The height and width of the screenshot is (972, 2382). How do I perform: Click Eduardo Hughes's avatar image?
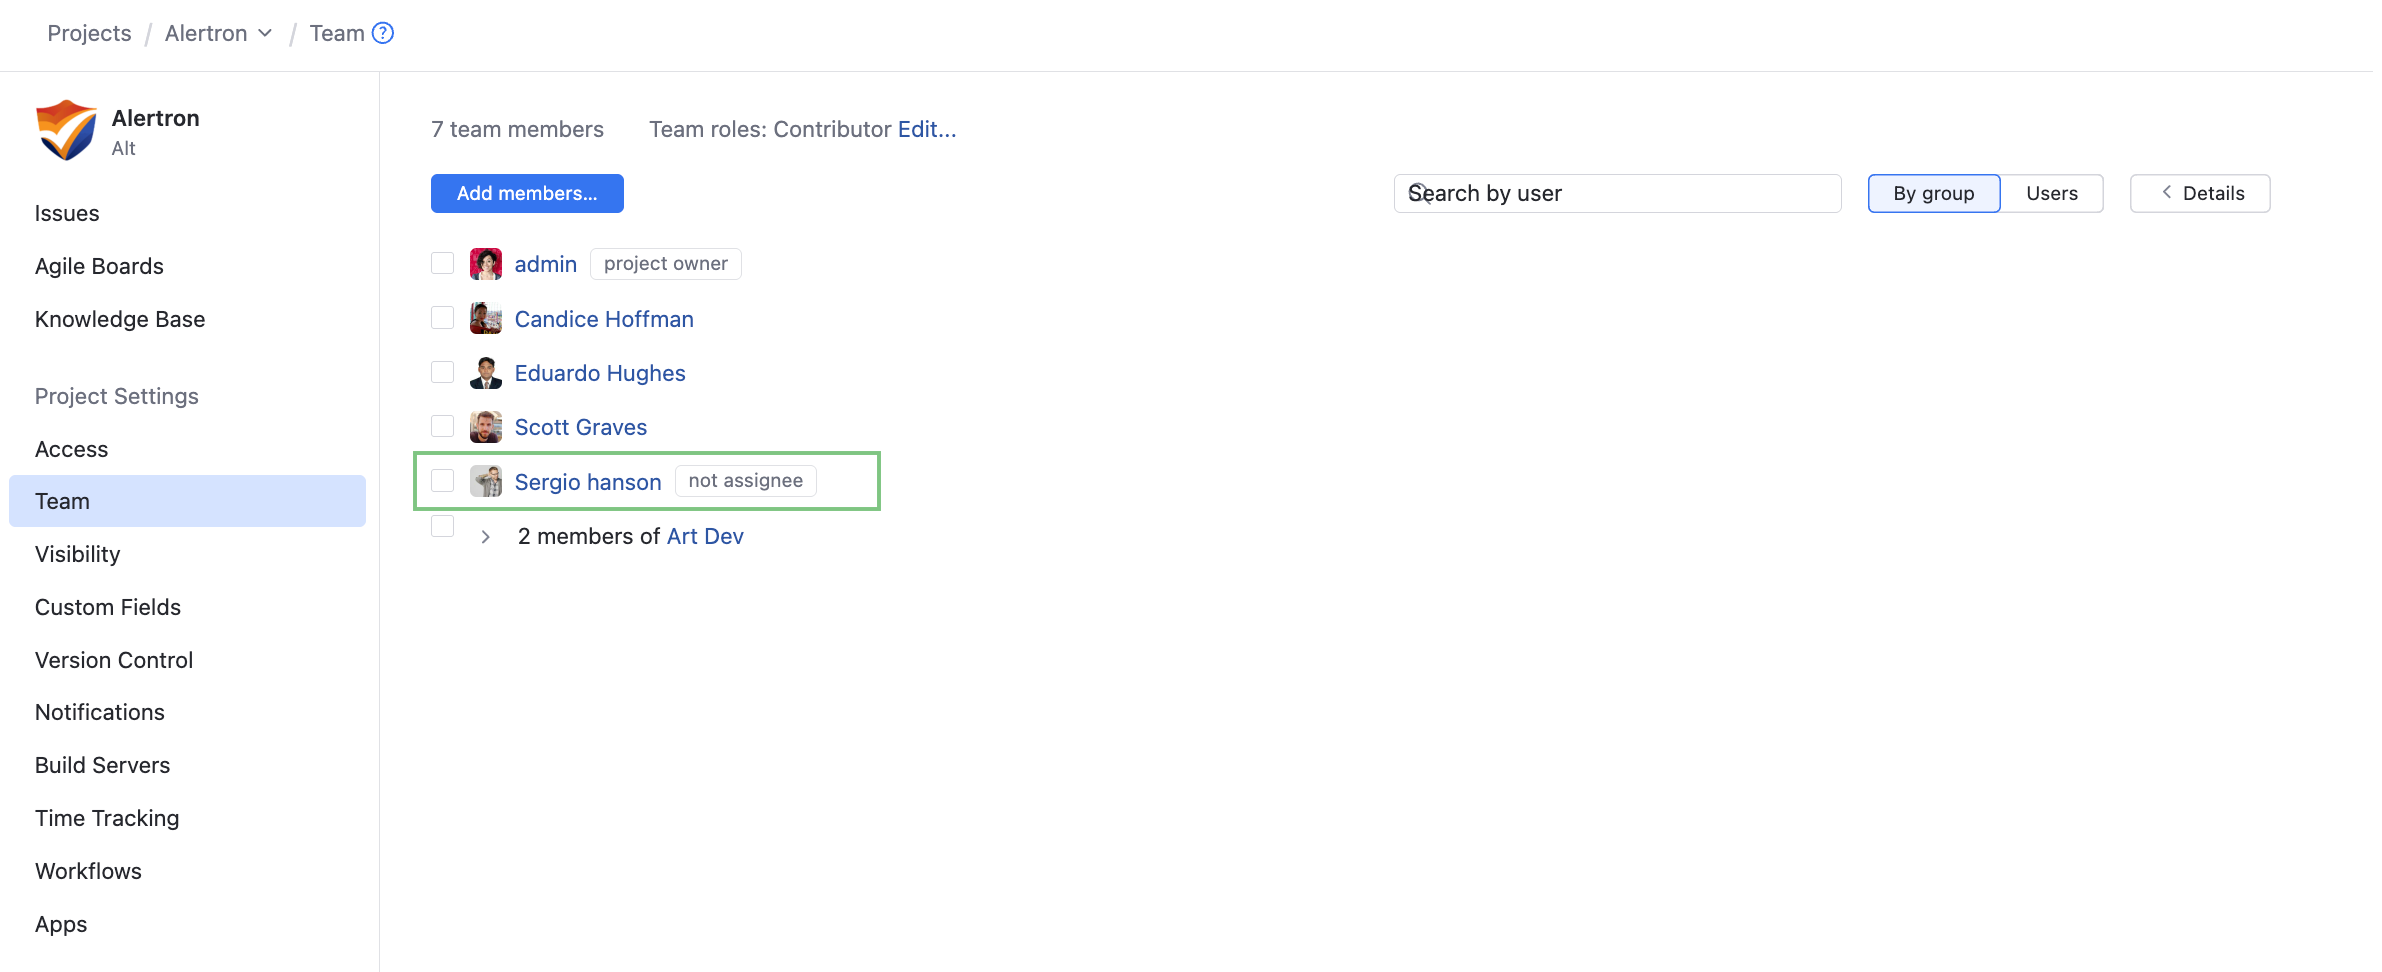point(486,373)
